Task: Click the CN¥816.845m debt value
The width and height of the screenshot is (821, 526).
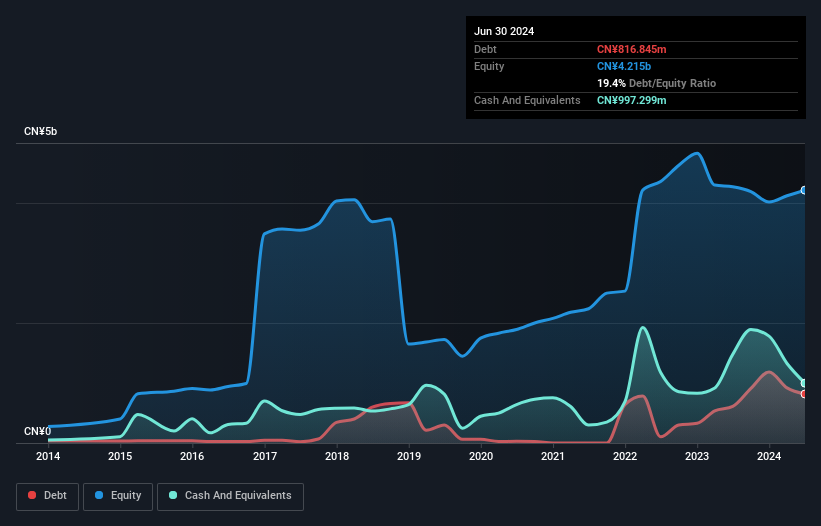Action: tap(631, 49)
